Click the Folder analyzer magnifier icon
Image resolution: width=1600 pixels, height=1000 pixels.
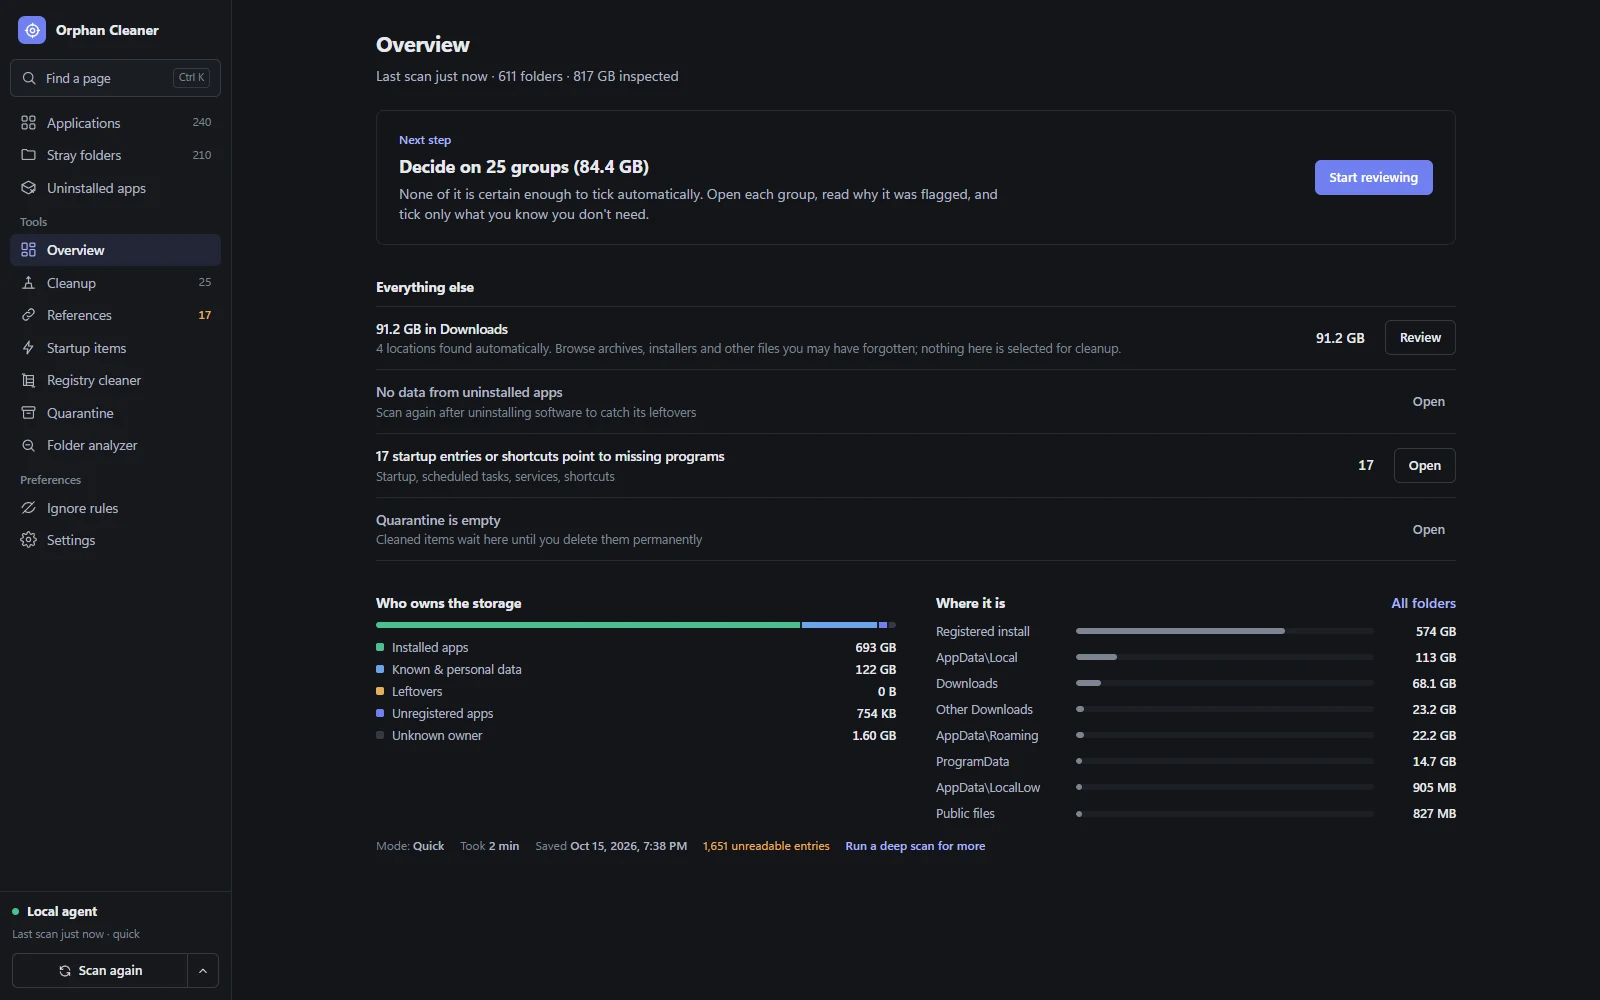click(x=28, y=445)
